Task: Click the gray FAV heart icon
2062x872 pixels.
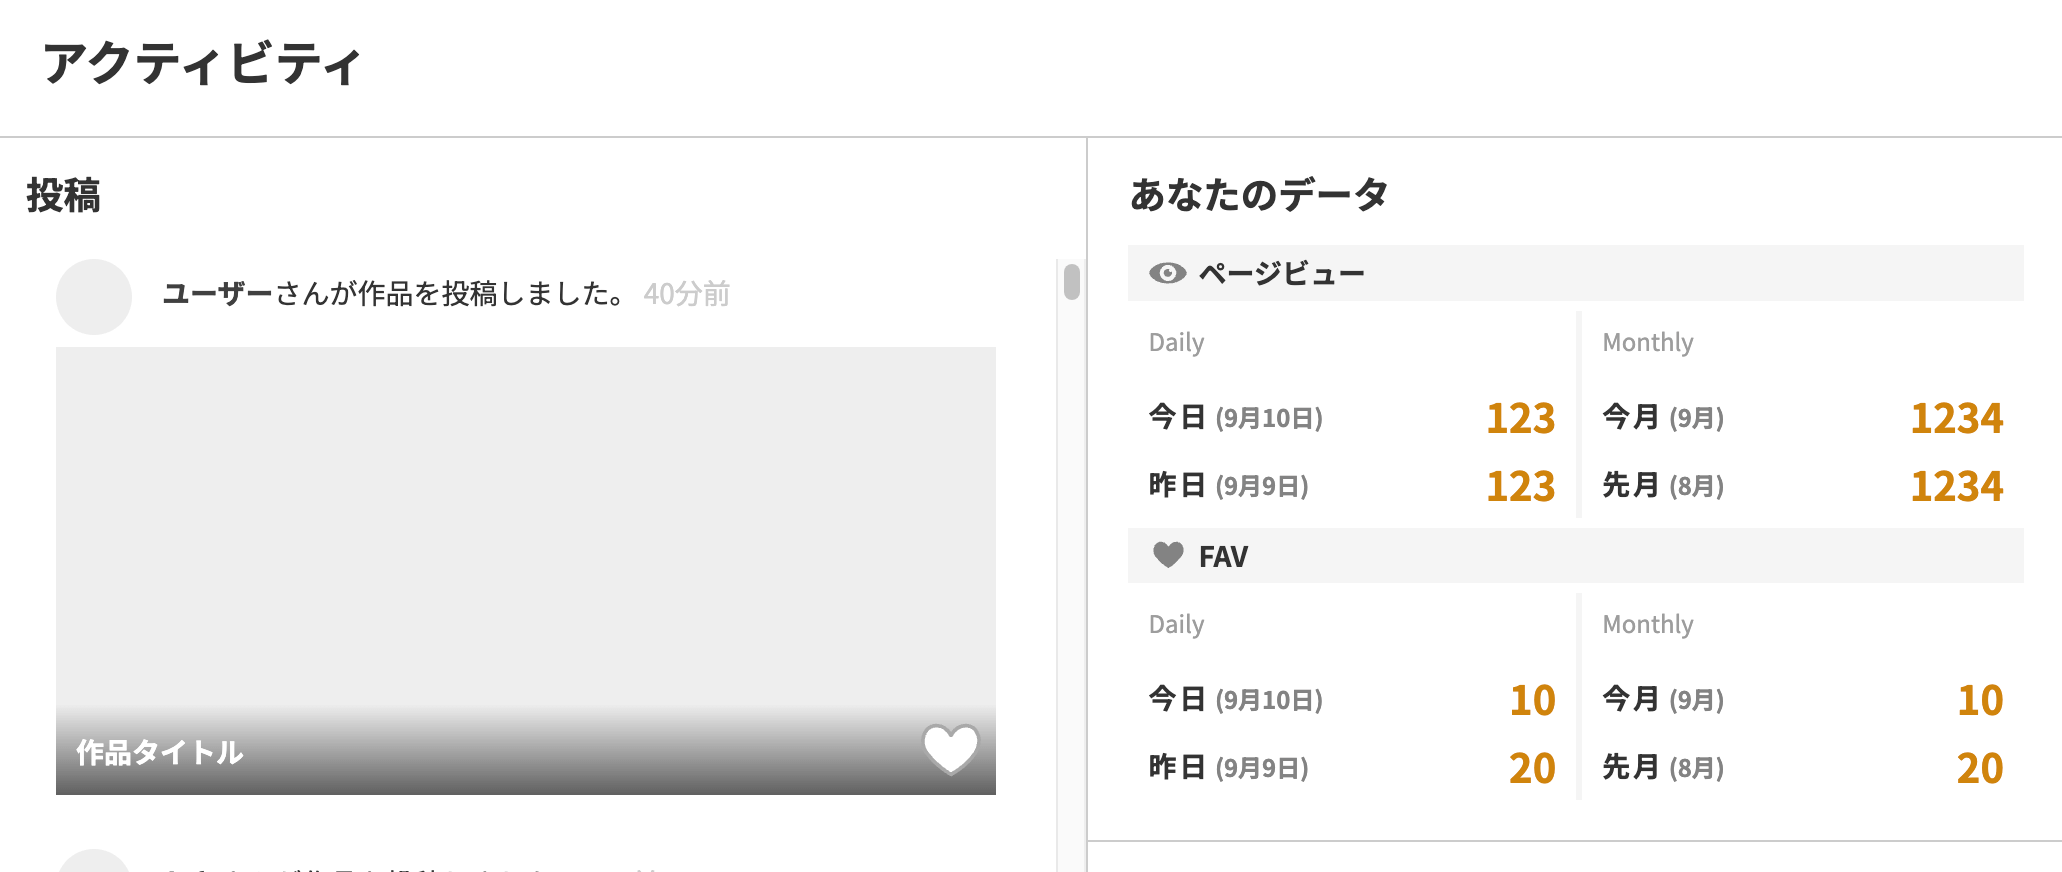Action: pyautogui.click(x=1168, y=555)
